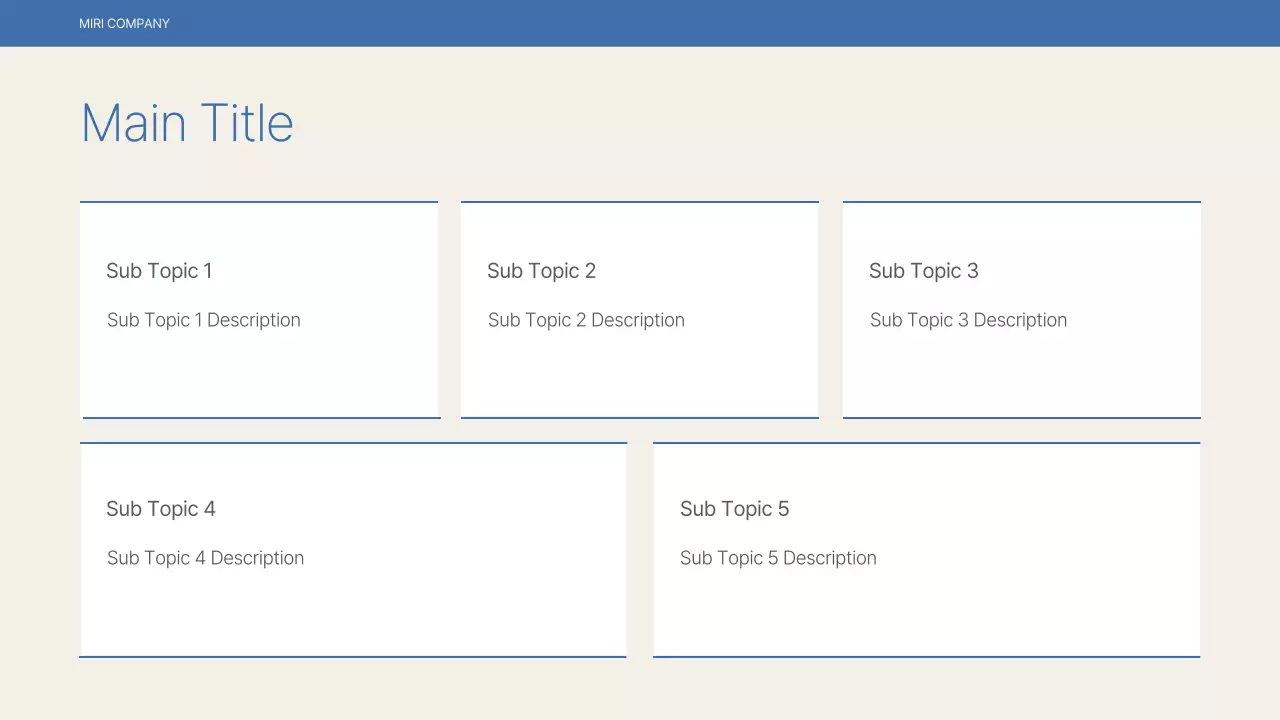Screen dimensions: 1280x720
Task: Click the MIRI COMPANY header text
Action: pyautogui.click(x=124, y=23)
